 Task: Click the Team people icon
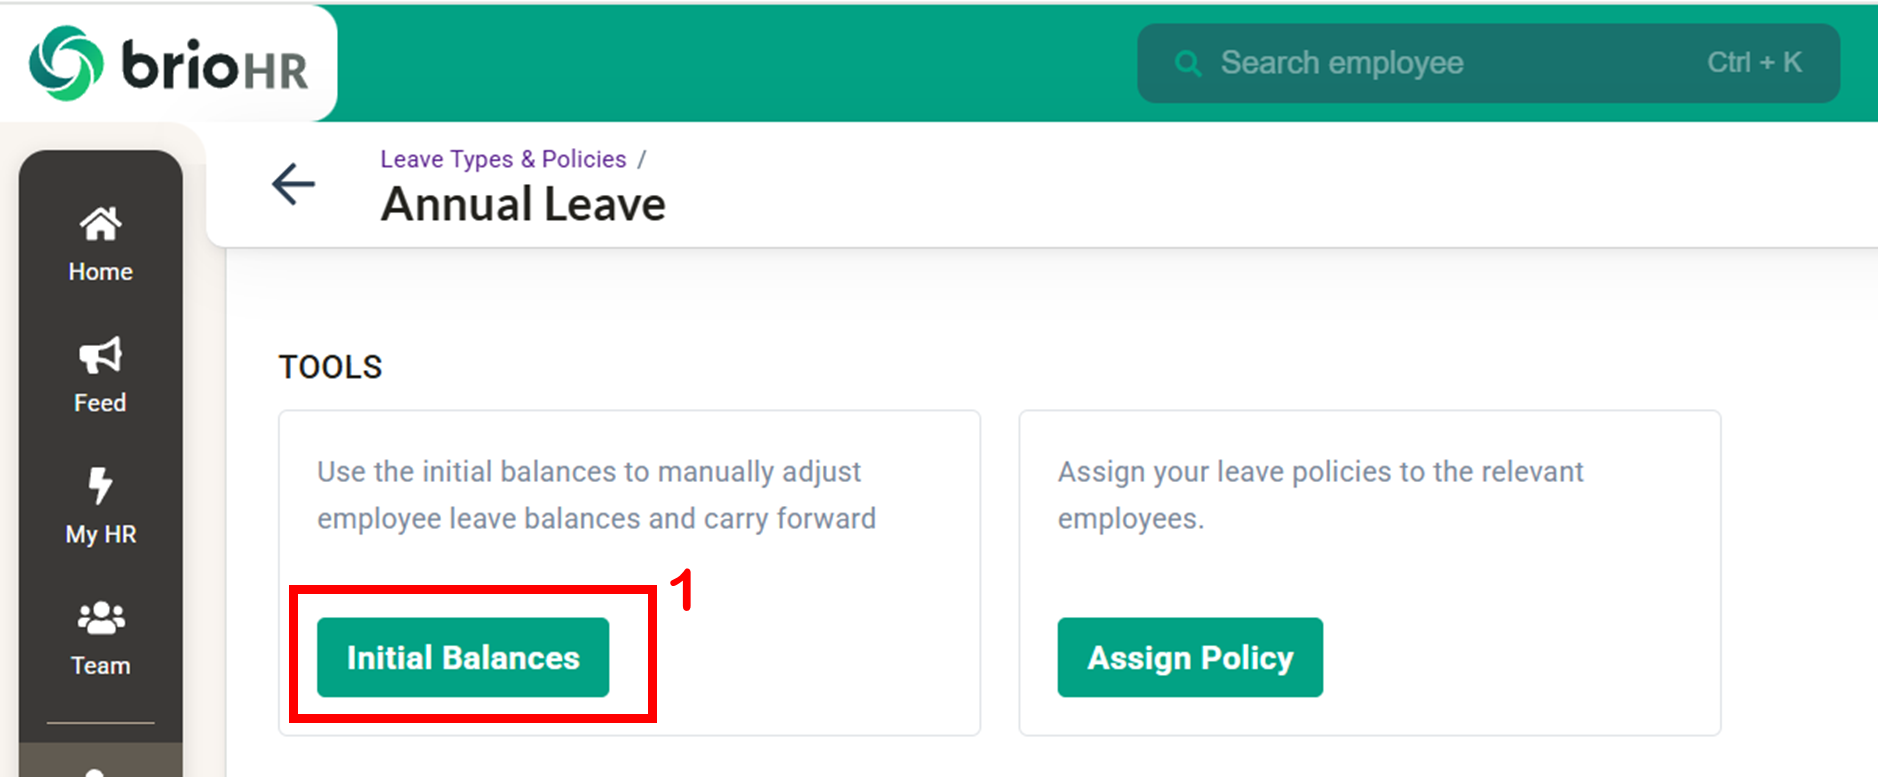tap(100, 618)
